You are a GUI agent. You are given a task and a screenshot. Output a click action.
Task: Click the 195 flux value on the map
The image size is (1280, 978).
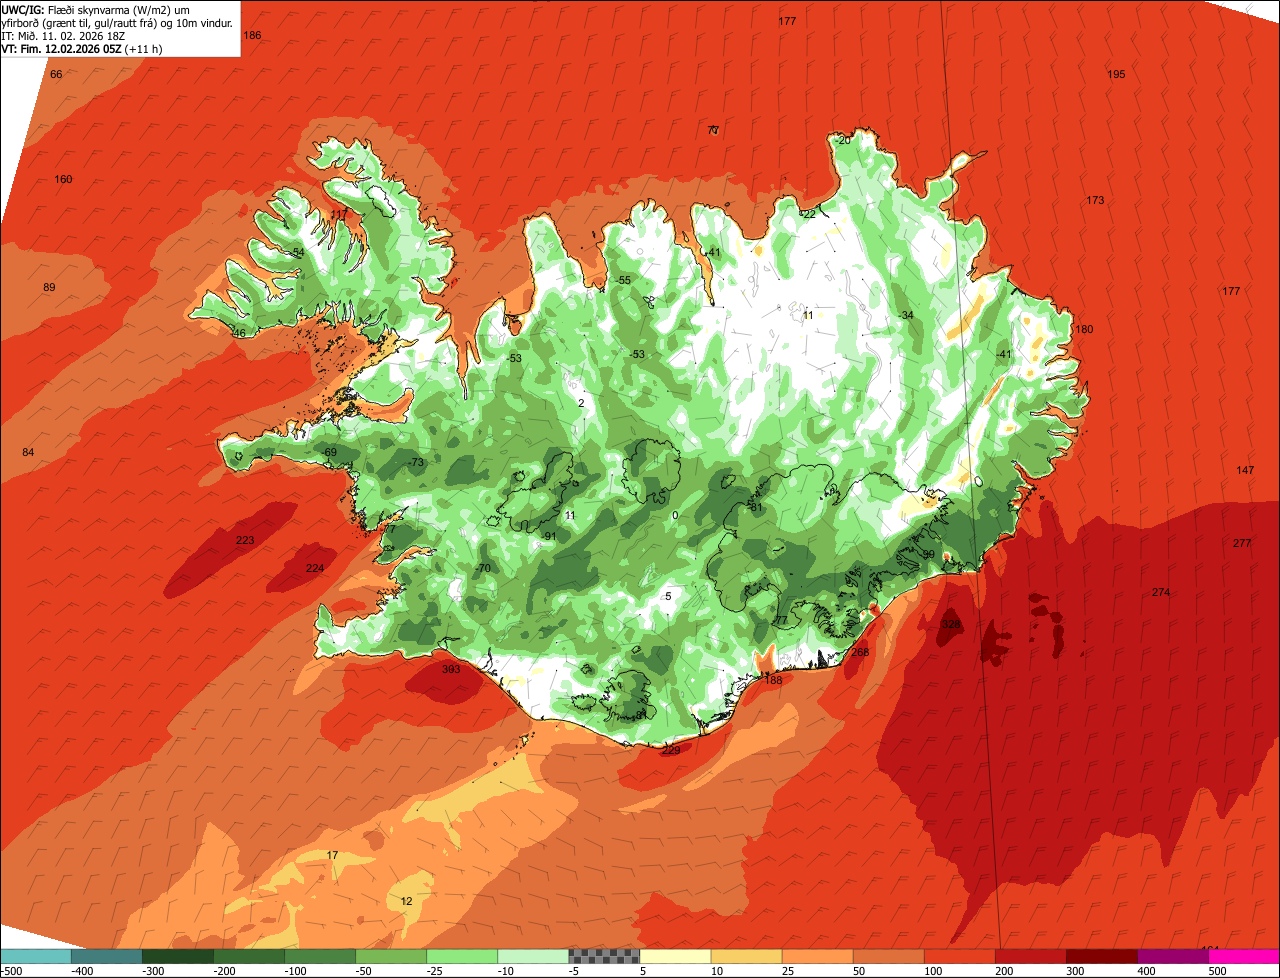click(1116, 75)
